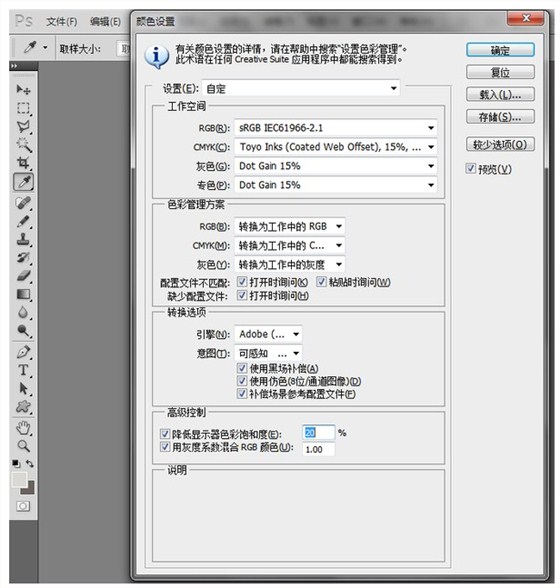Select the Clone Stamp tool
560x588 pixels.
click(x=23, y=239)
